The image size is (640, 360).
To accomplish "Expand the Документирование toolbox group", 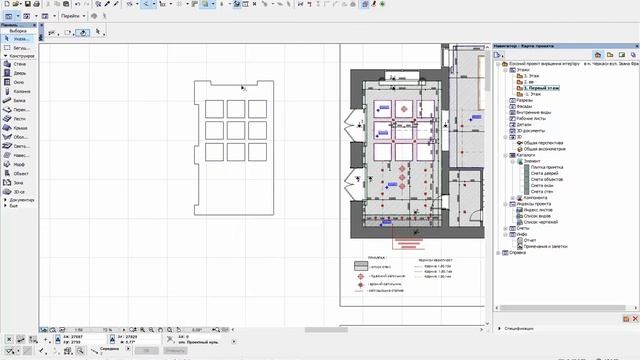I will 5,200.
